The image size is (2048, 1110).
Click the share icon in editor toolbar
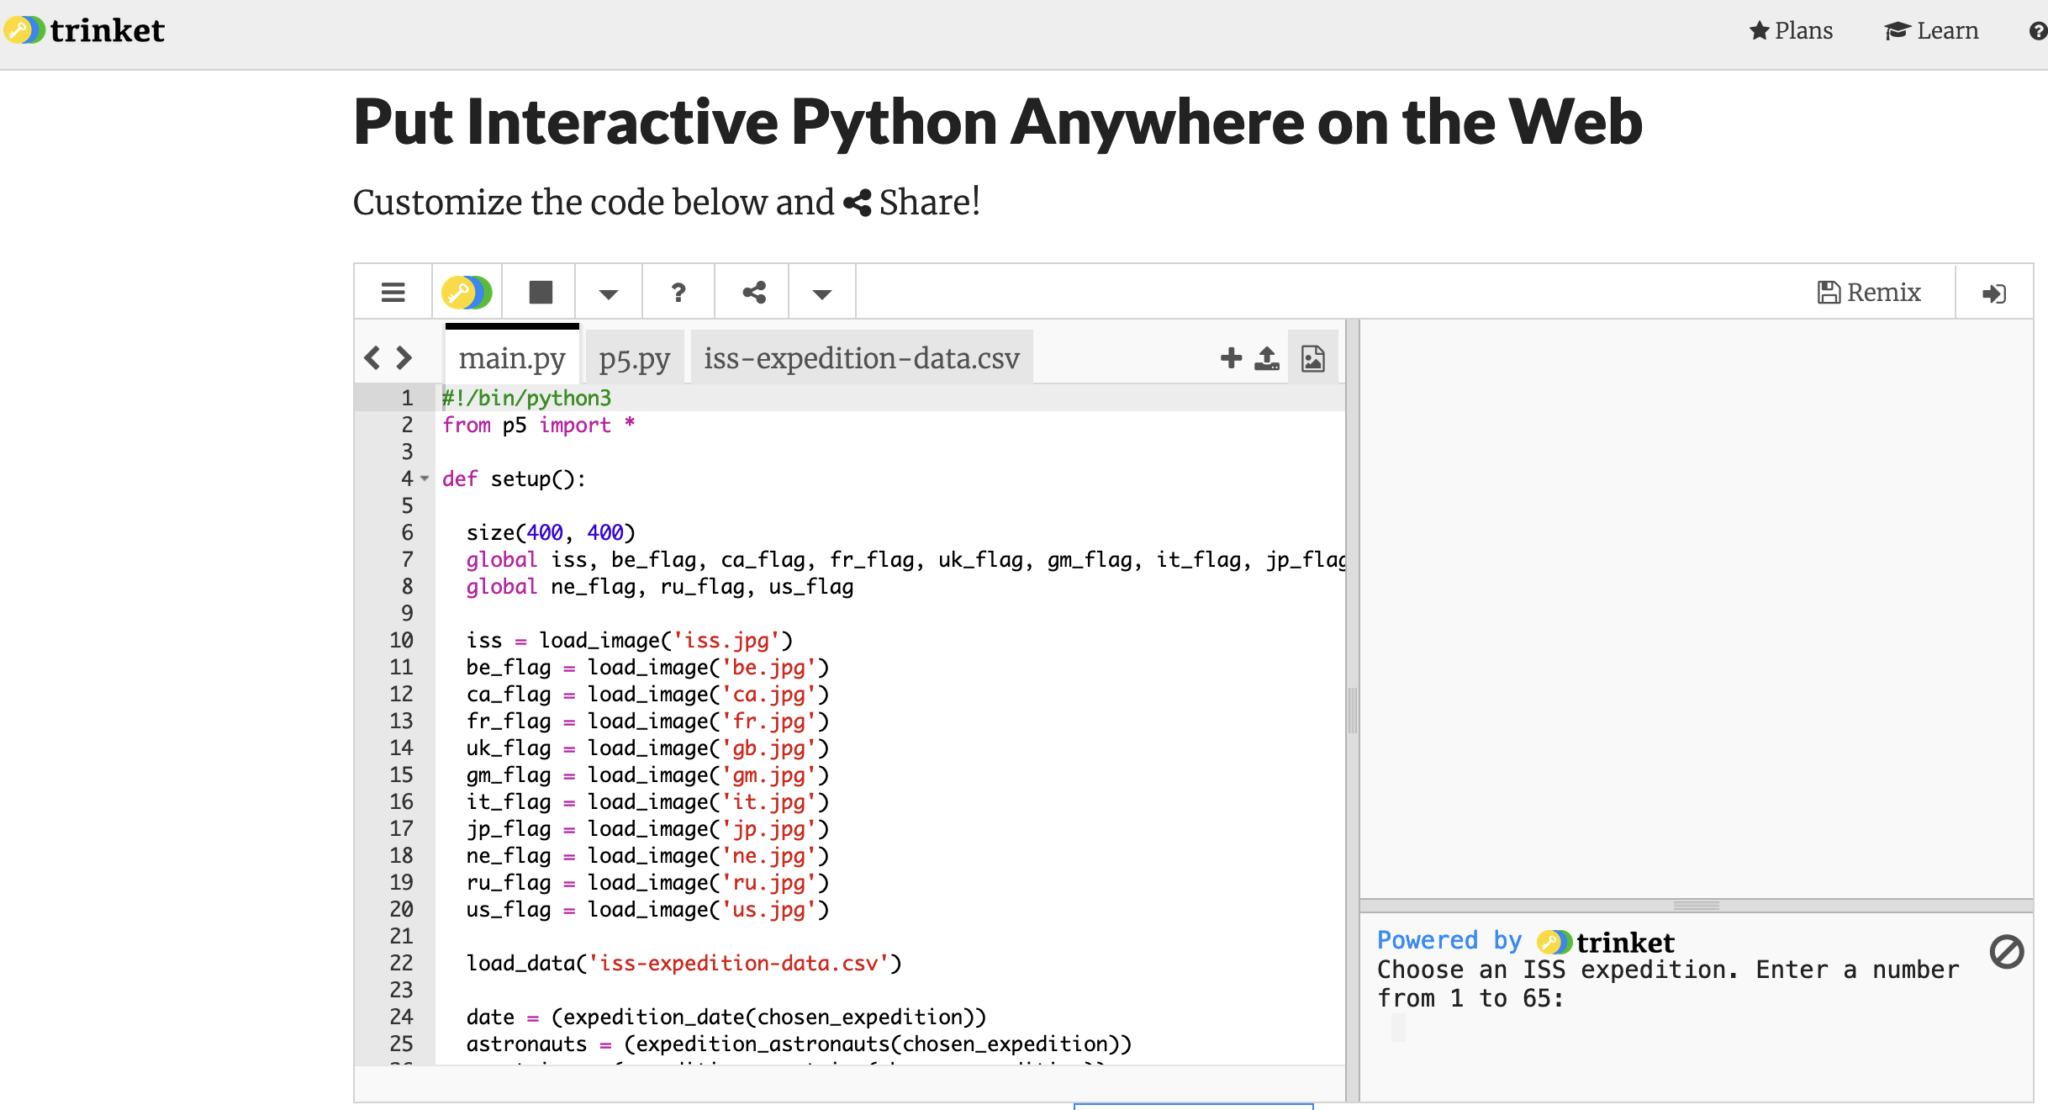(x=754, y=292)
